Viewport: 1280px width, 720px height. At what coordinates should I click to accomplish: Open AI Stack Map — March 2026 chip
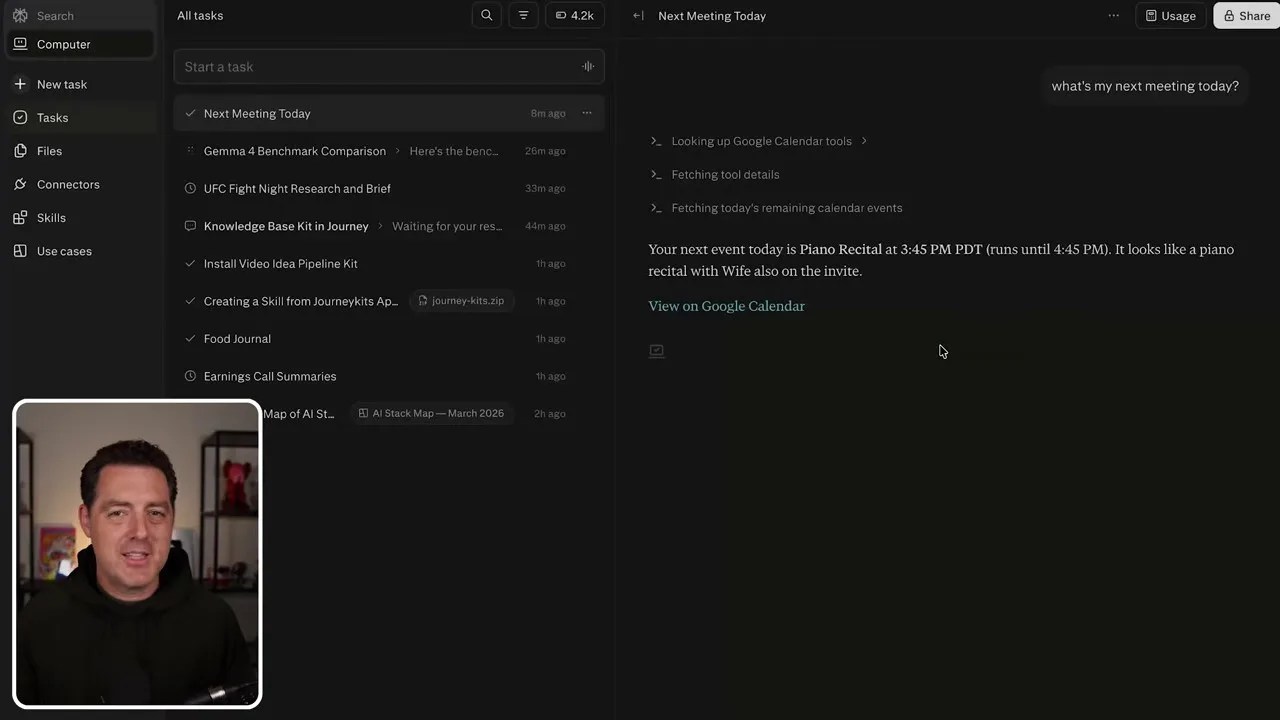(431, 414)
